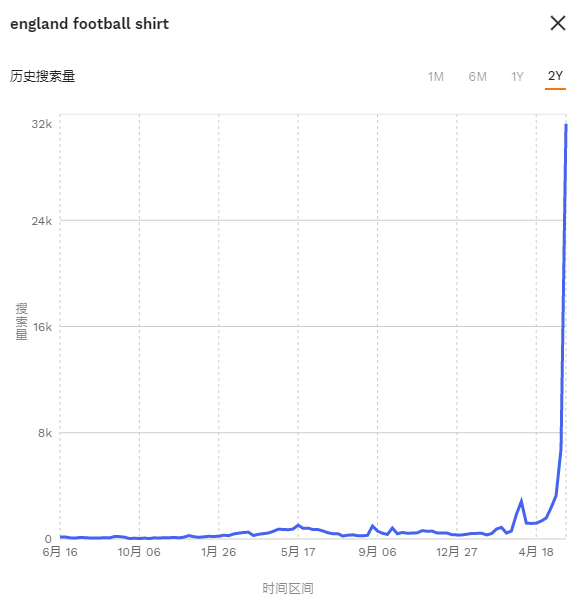This screenshot has width=587, height=604.
Task: Select the 2Y time range tab
Action: click(555, 76)
